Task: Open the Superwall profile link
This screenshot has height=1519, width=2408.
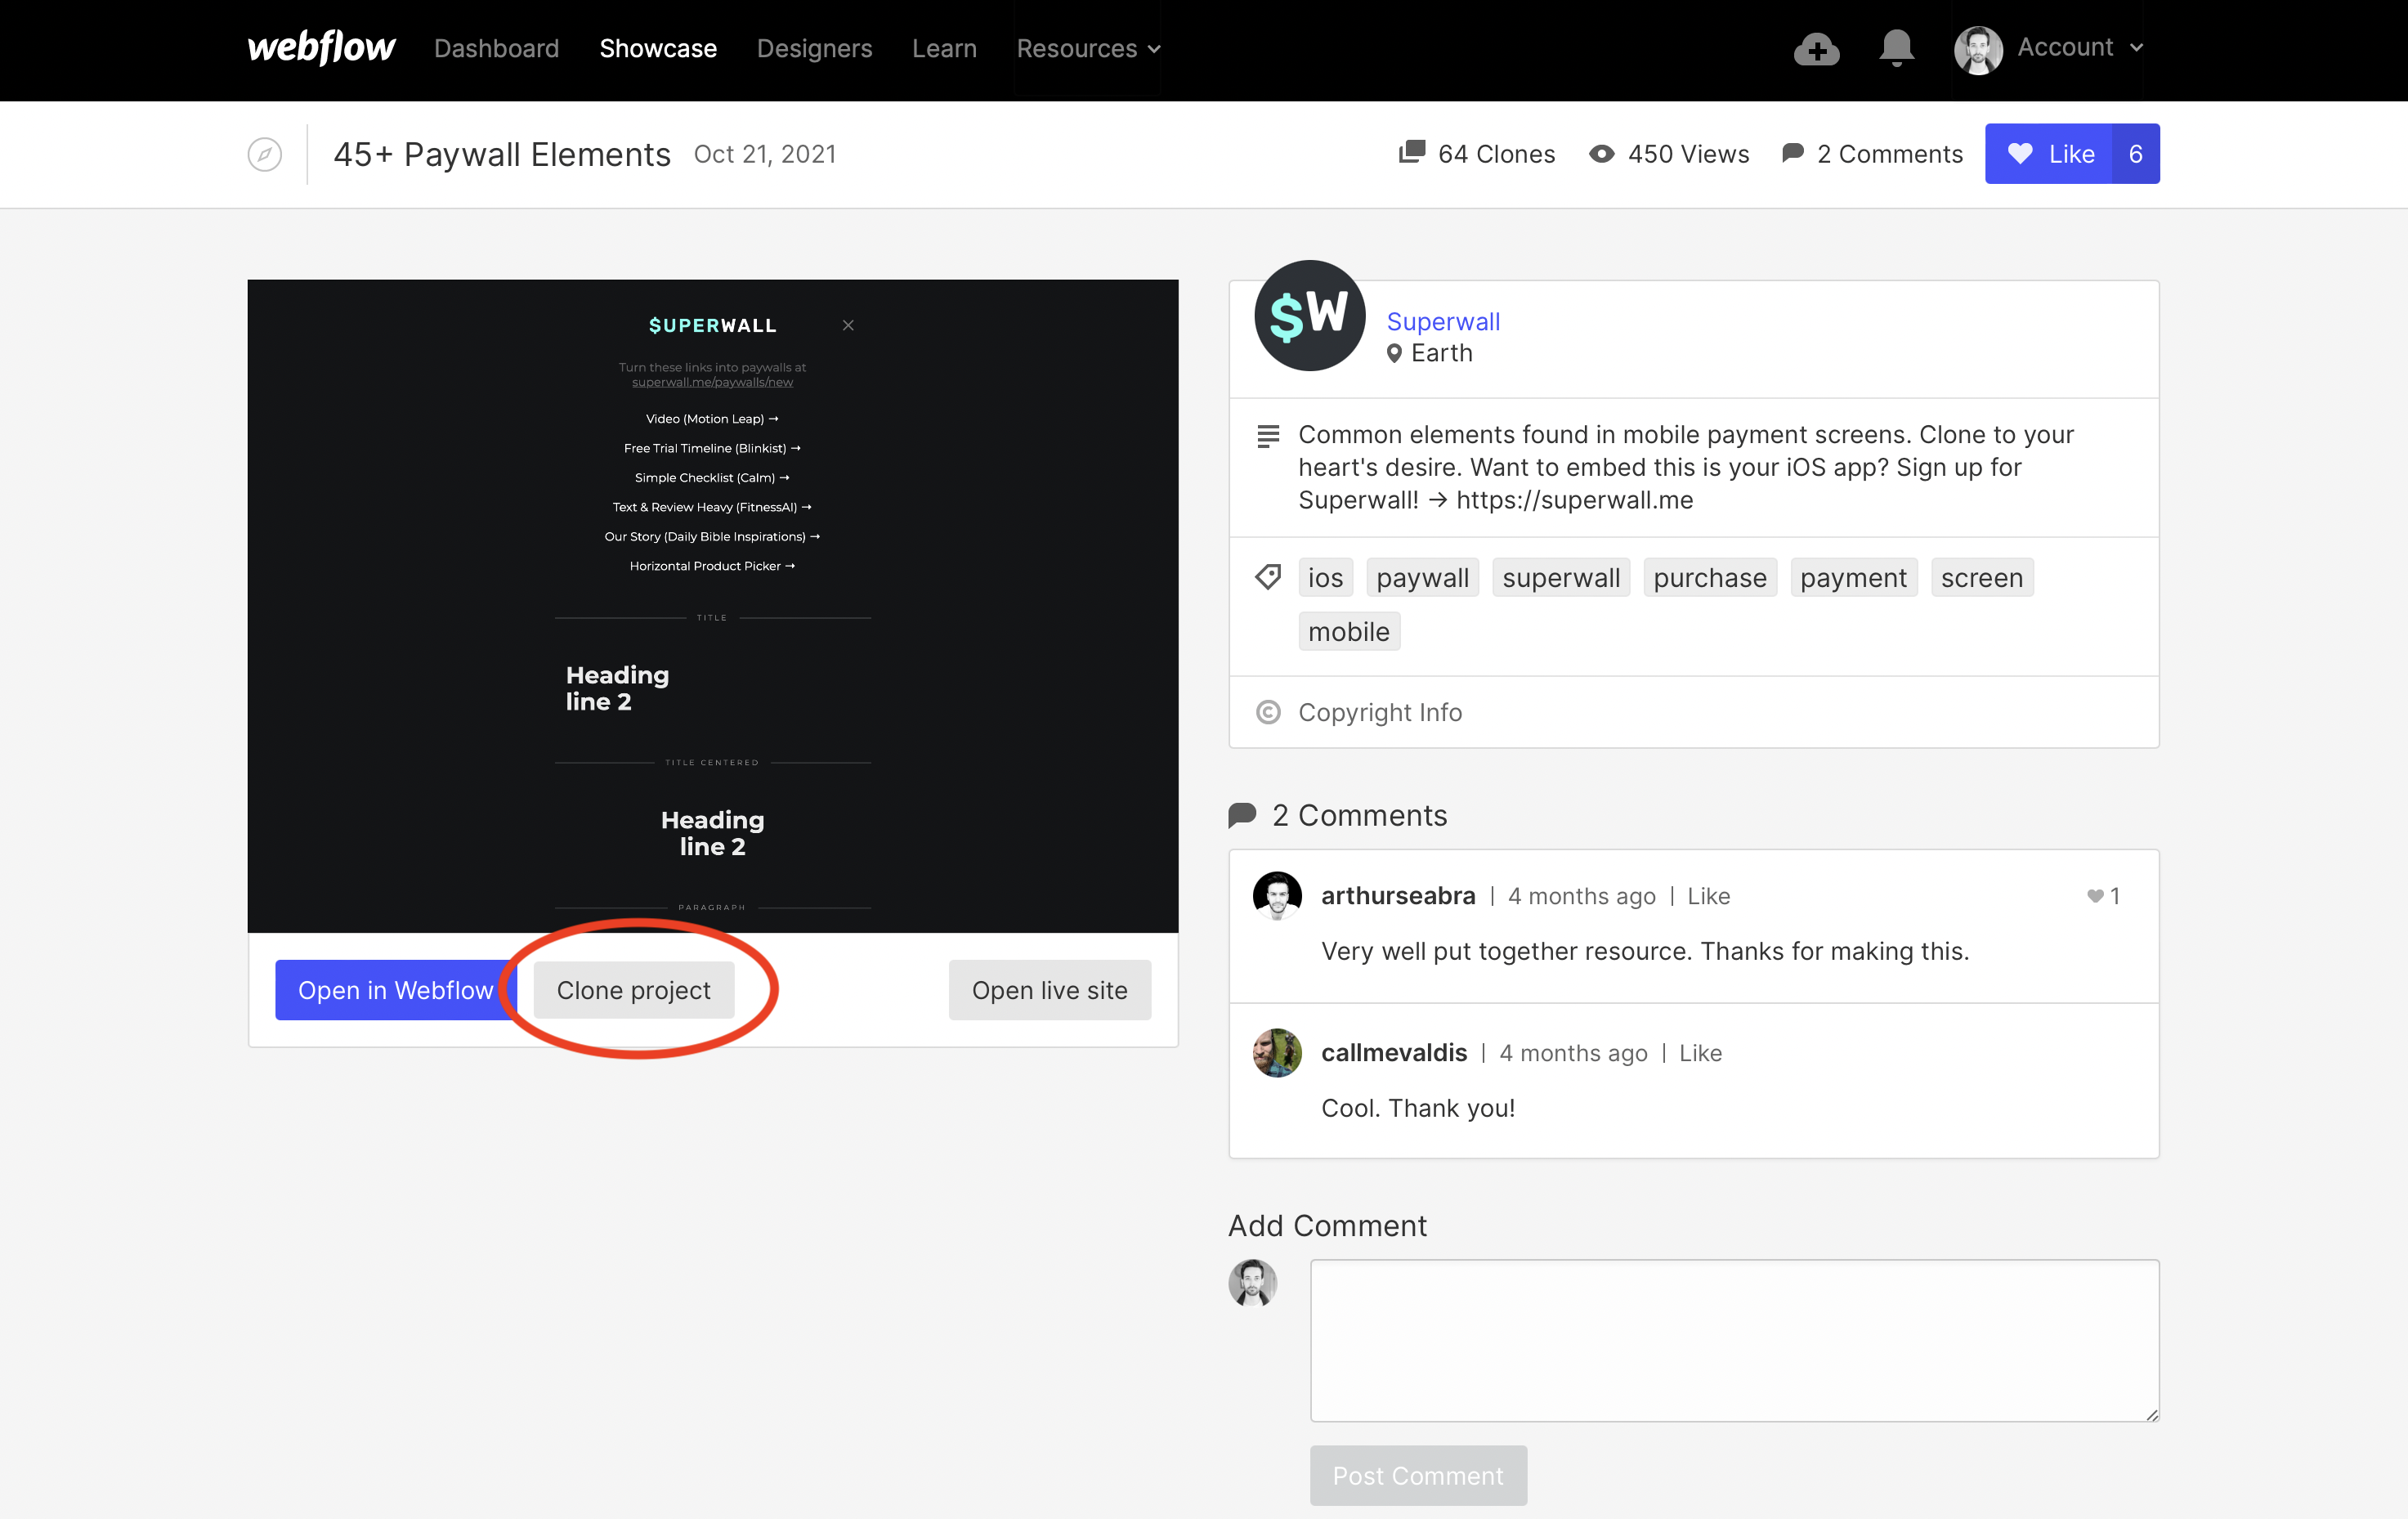Action: (1443, 321)
